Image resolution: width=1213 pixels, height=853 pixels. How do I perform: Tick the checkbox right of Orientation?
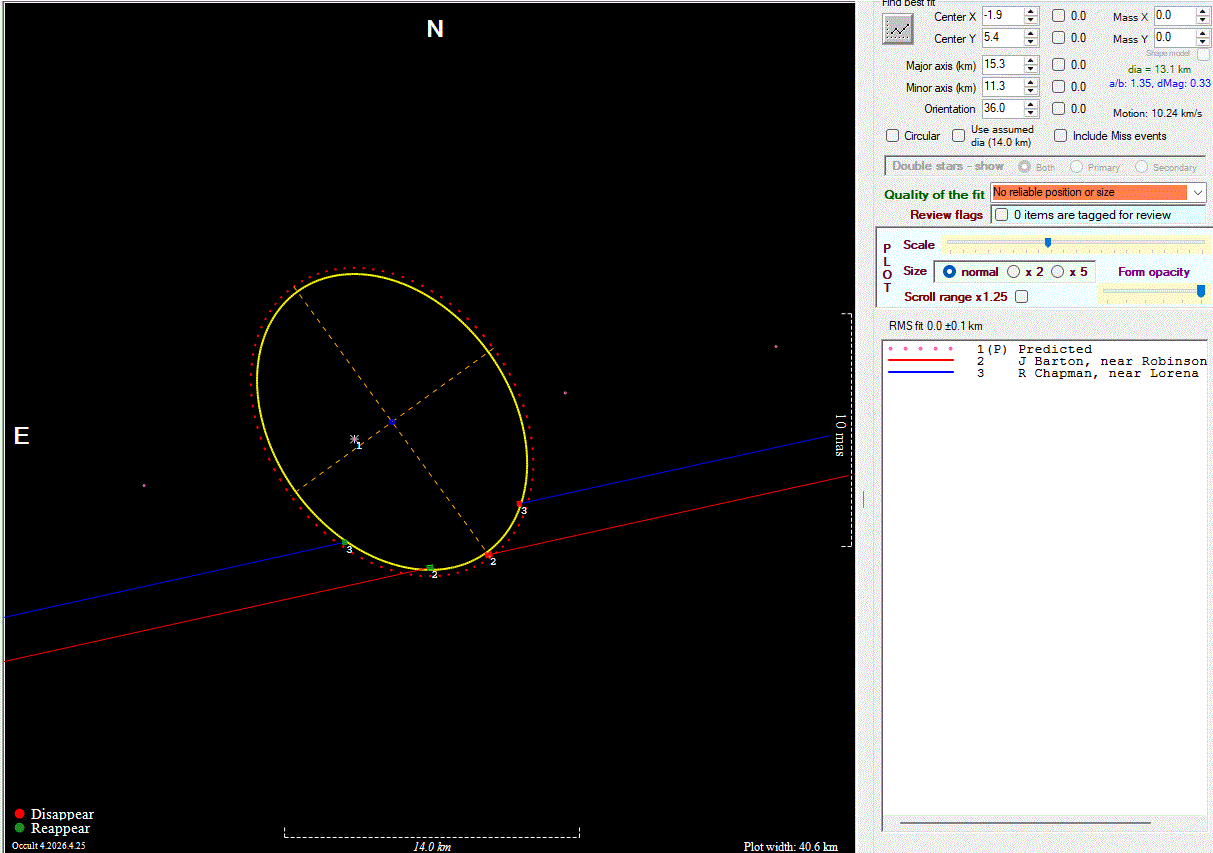1058,108
